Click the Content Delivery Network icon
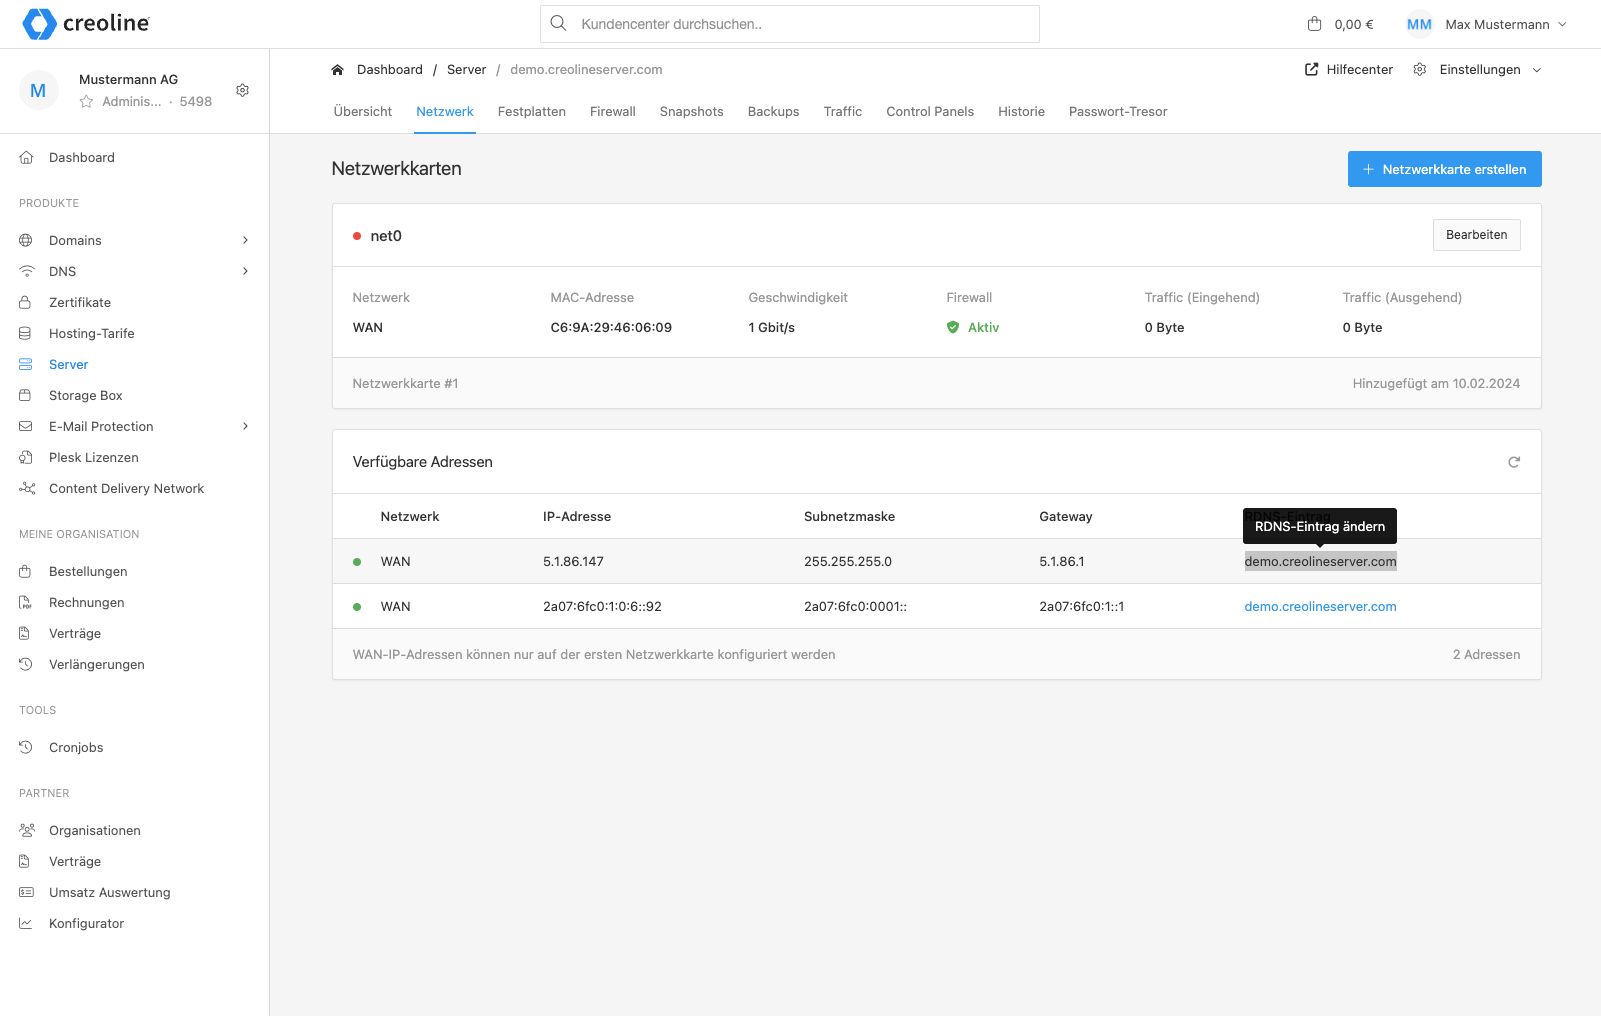 (27, 488)
